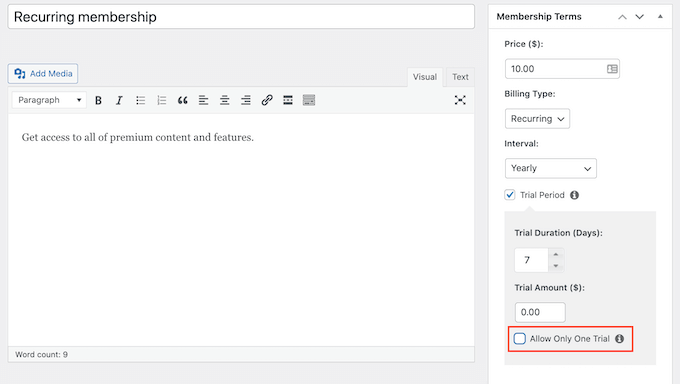This screenshot has height=384, width=680.
Task: Open the Interval Yearly dropdown
Action: (x=551, y=168)
